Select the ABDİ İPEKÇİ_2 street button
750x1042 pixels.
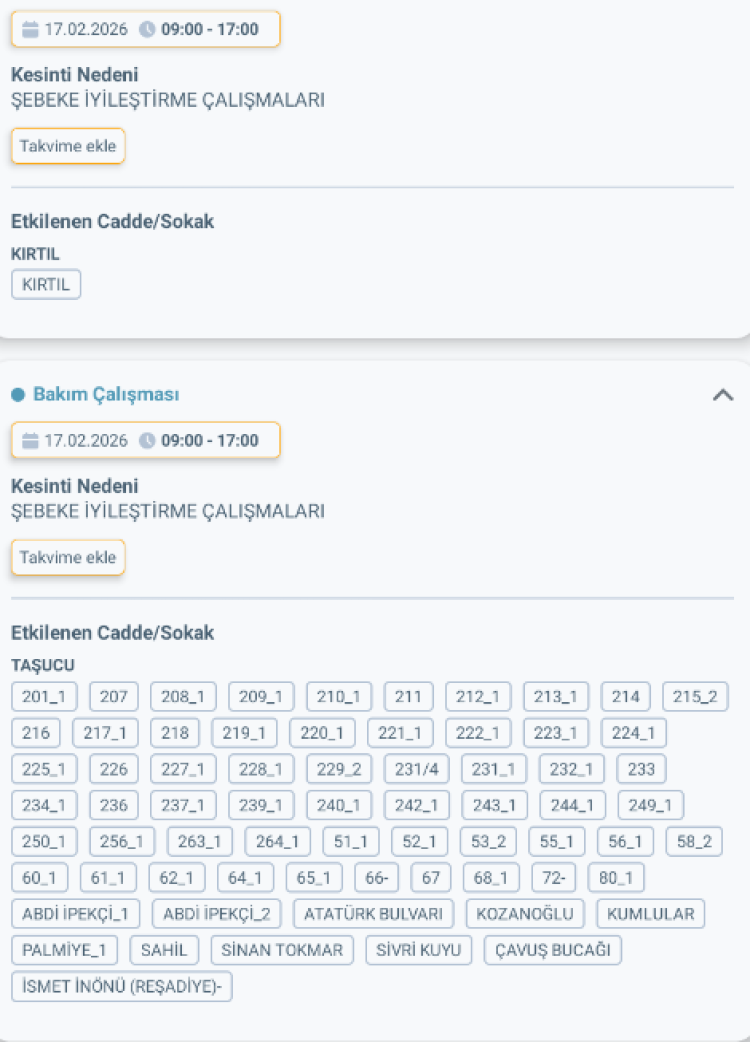coord(216,913)
